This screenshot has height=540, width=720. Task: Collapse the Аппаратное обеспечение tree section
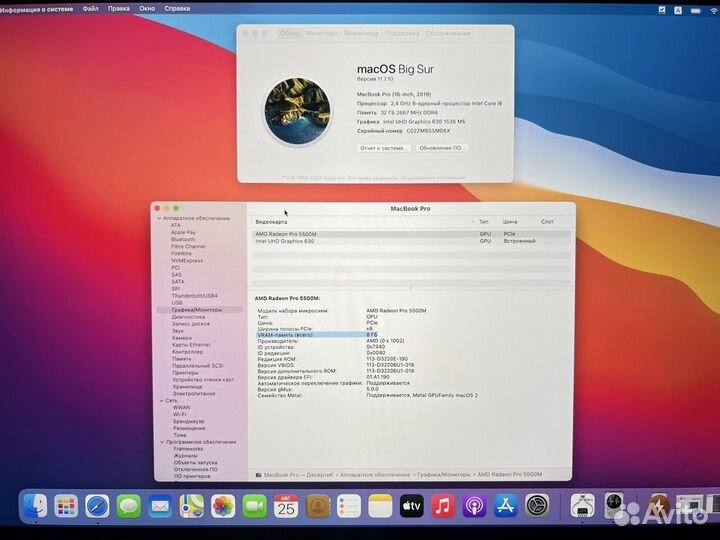(159, 219)
